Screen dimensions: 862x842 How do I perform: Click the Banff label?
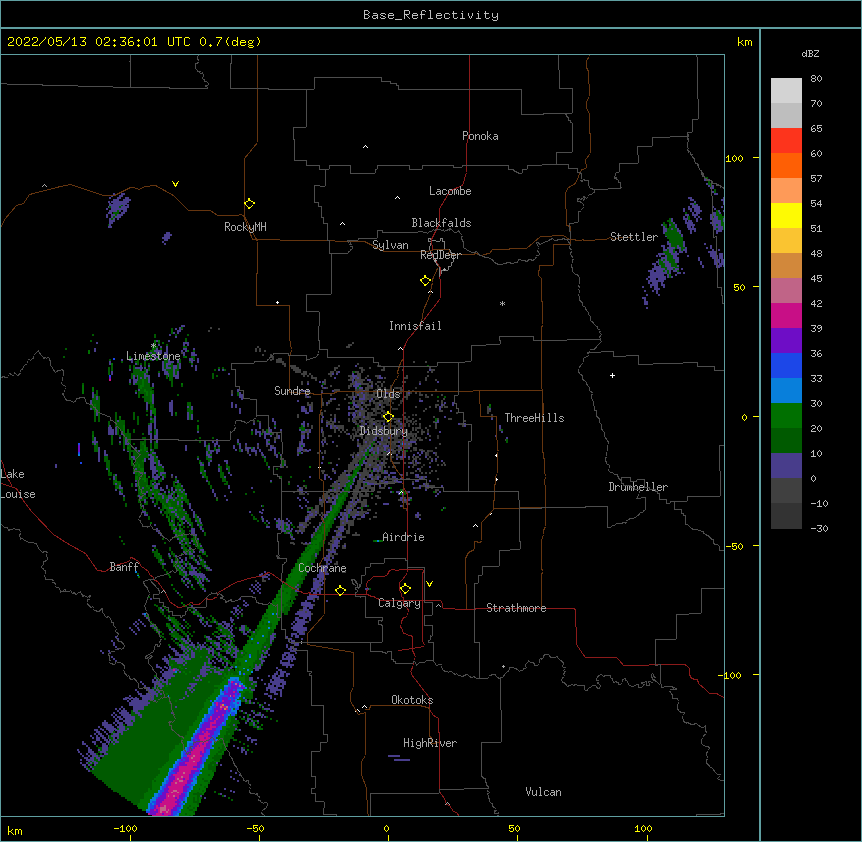[x=124, y=567]
